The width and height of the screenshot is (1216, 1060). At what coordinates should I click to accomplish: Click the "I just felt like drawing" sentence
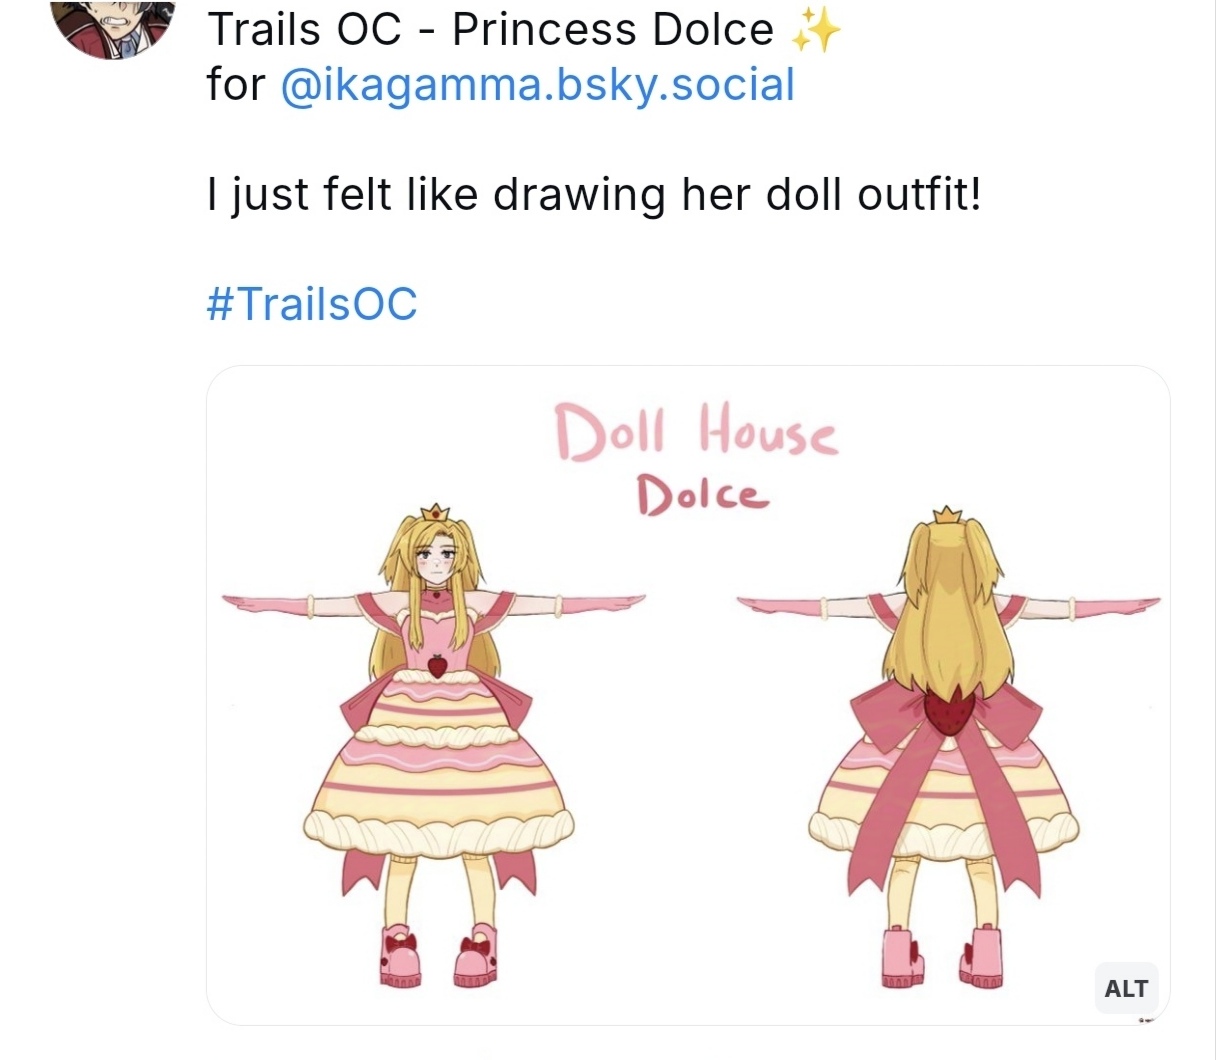click(x=594, y=194)
